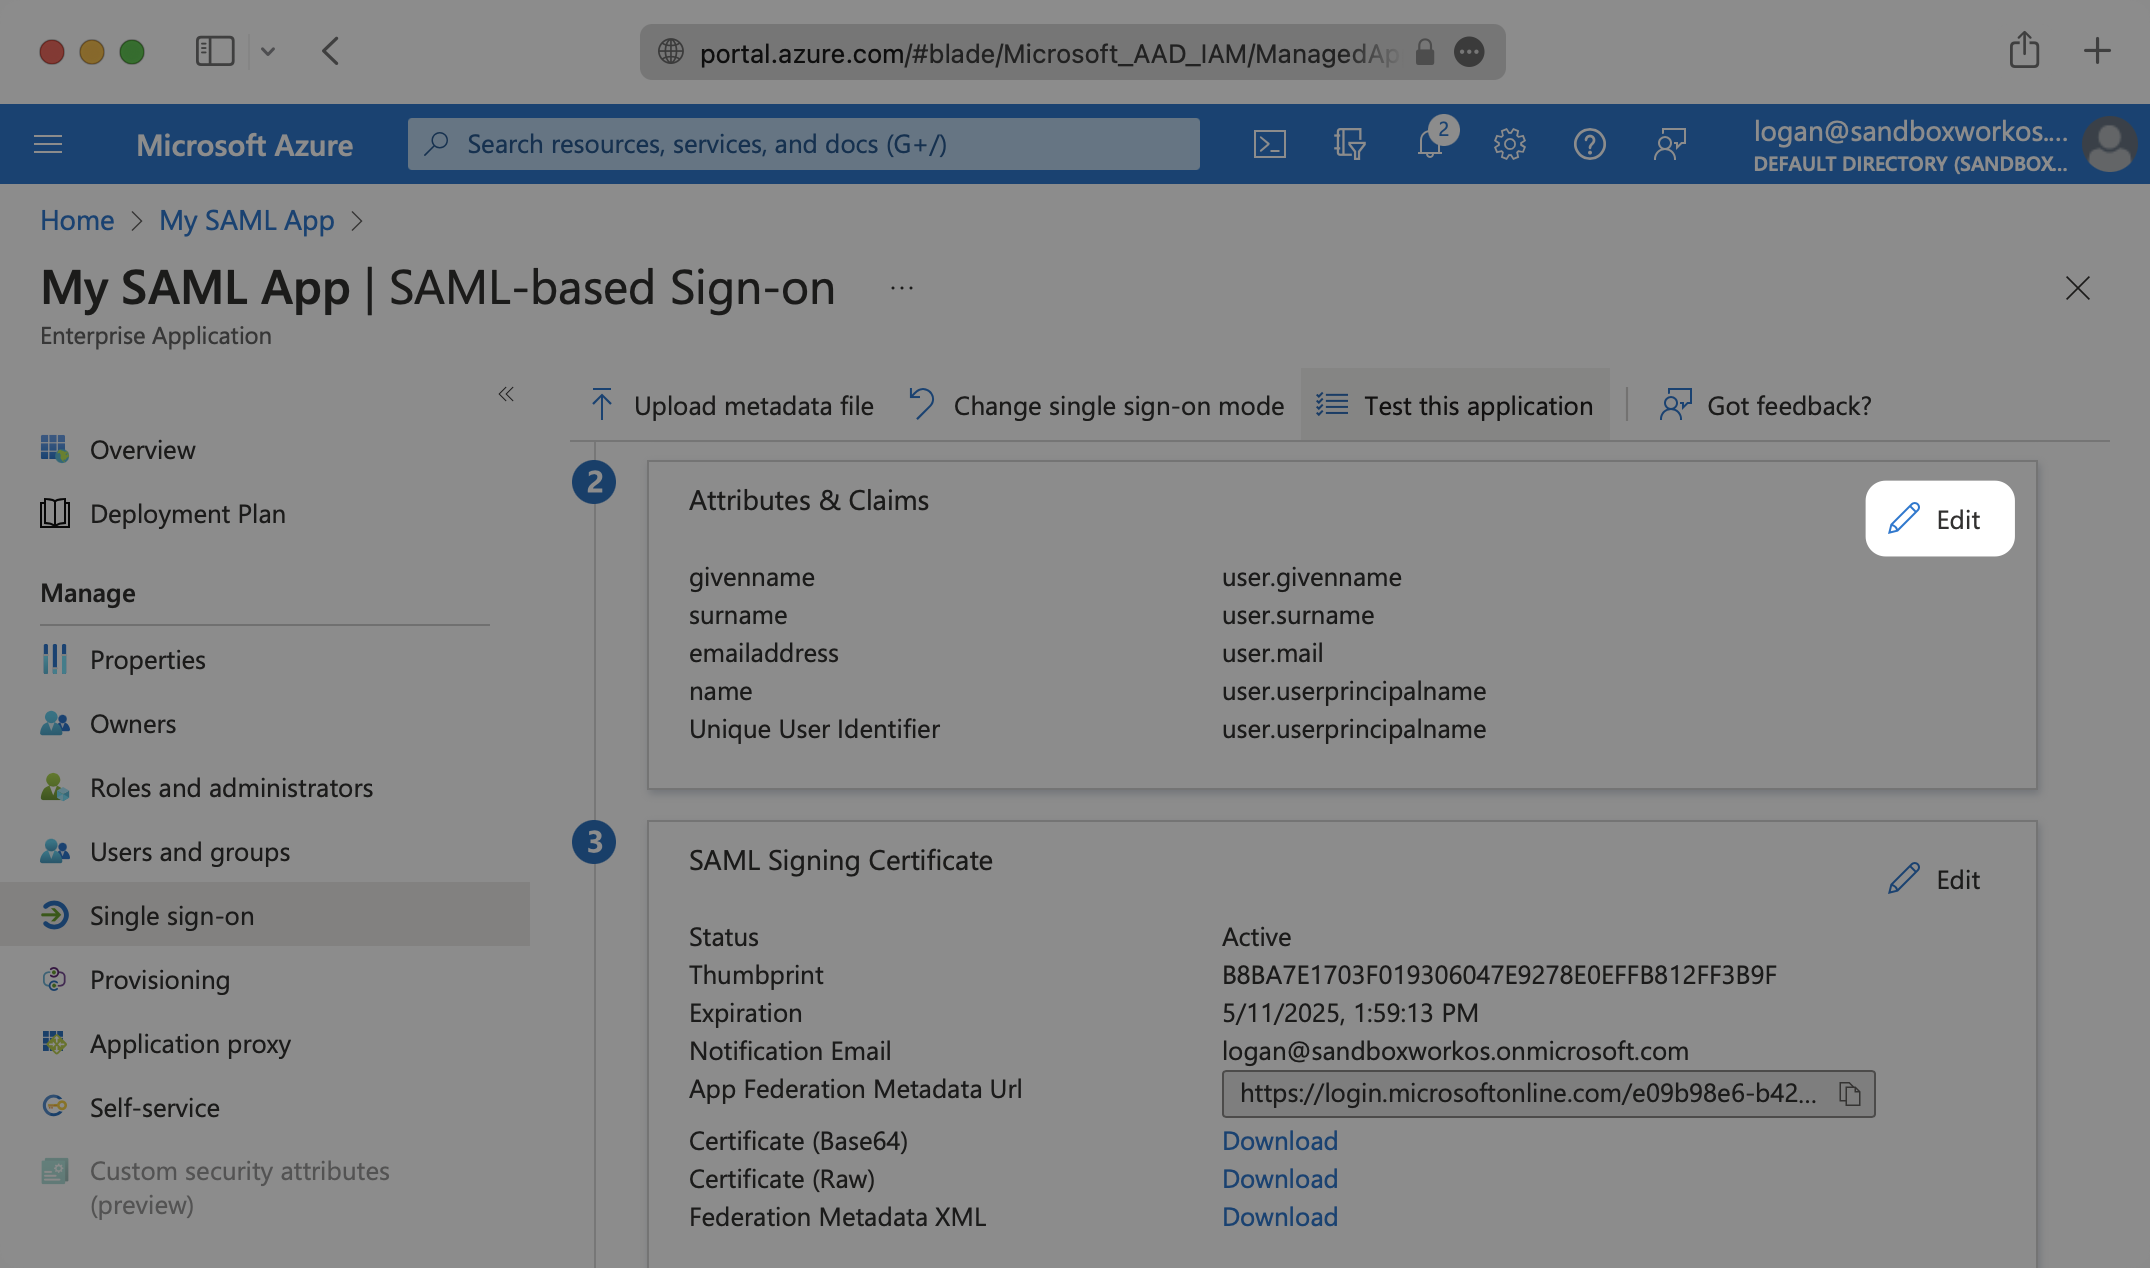Click the Home breadcrumb link
Viewport: 2150px width, 1268px height.
pyautogui.click(x=77, y=219)
